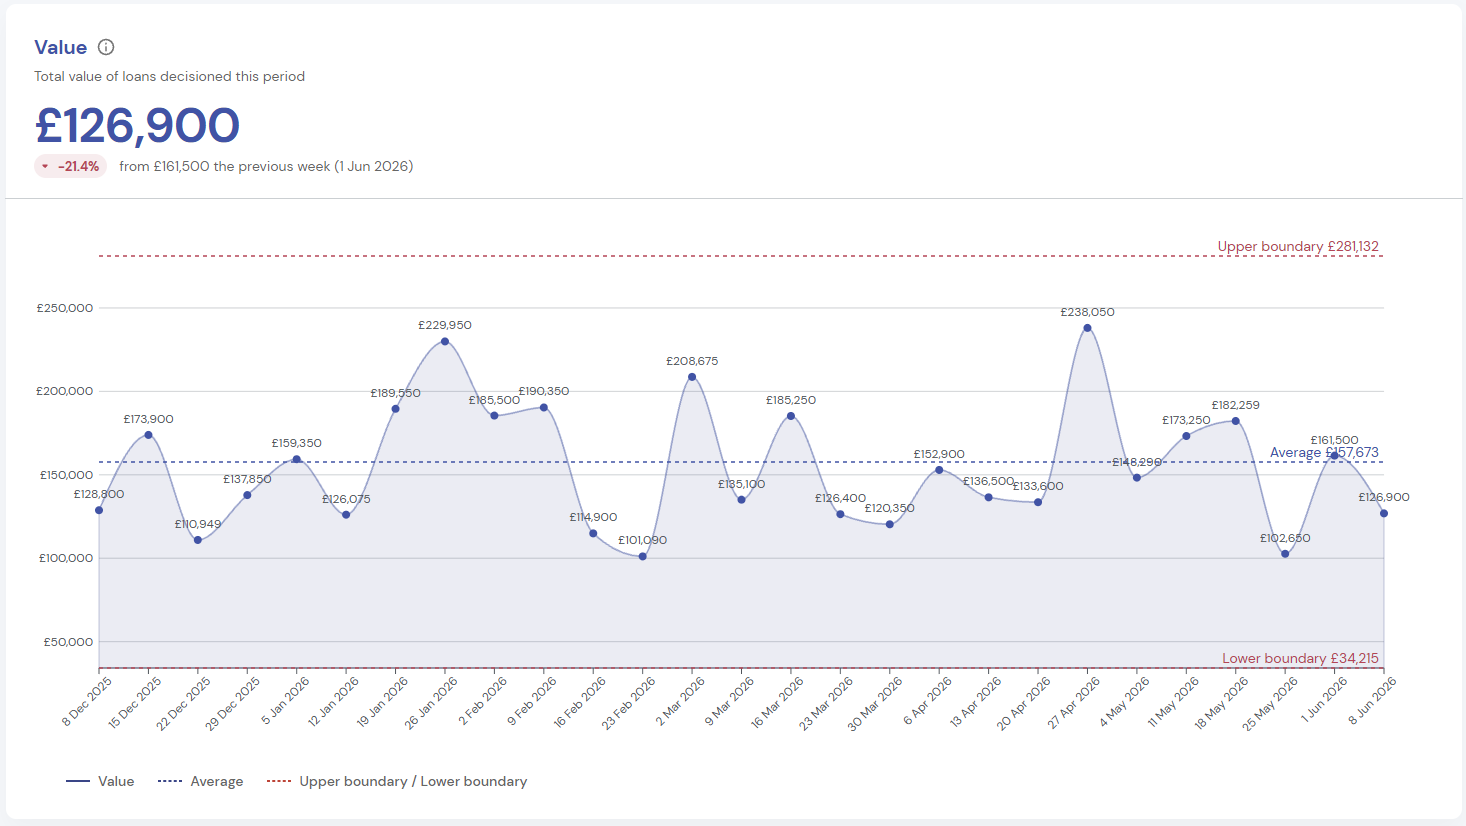Click the £133,600 data point
The height and width of the screenshot is (826, 1466).
[x=1038, y=502]
